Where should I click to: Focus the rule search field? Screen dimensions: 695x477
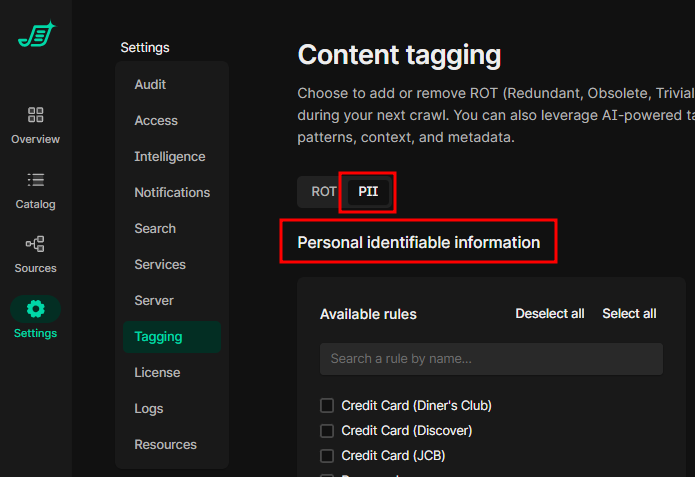click(x=491, y=359)
